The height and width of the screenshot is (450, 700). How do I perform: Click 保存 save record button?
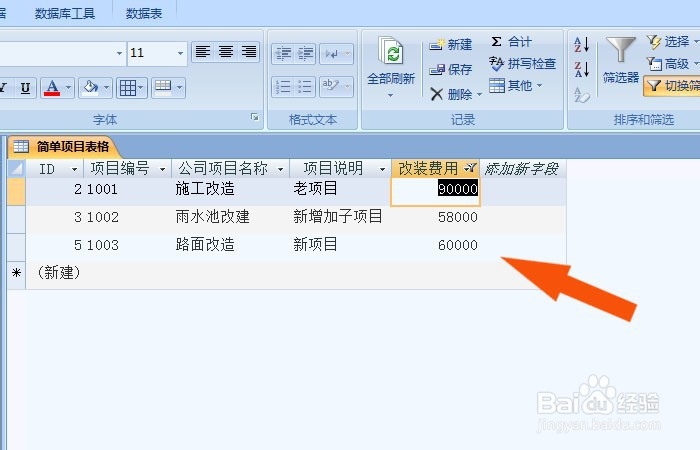450,70
